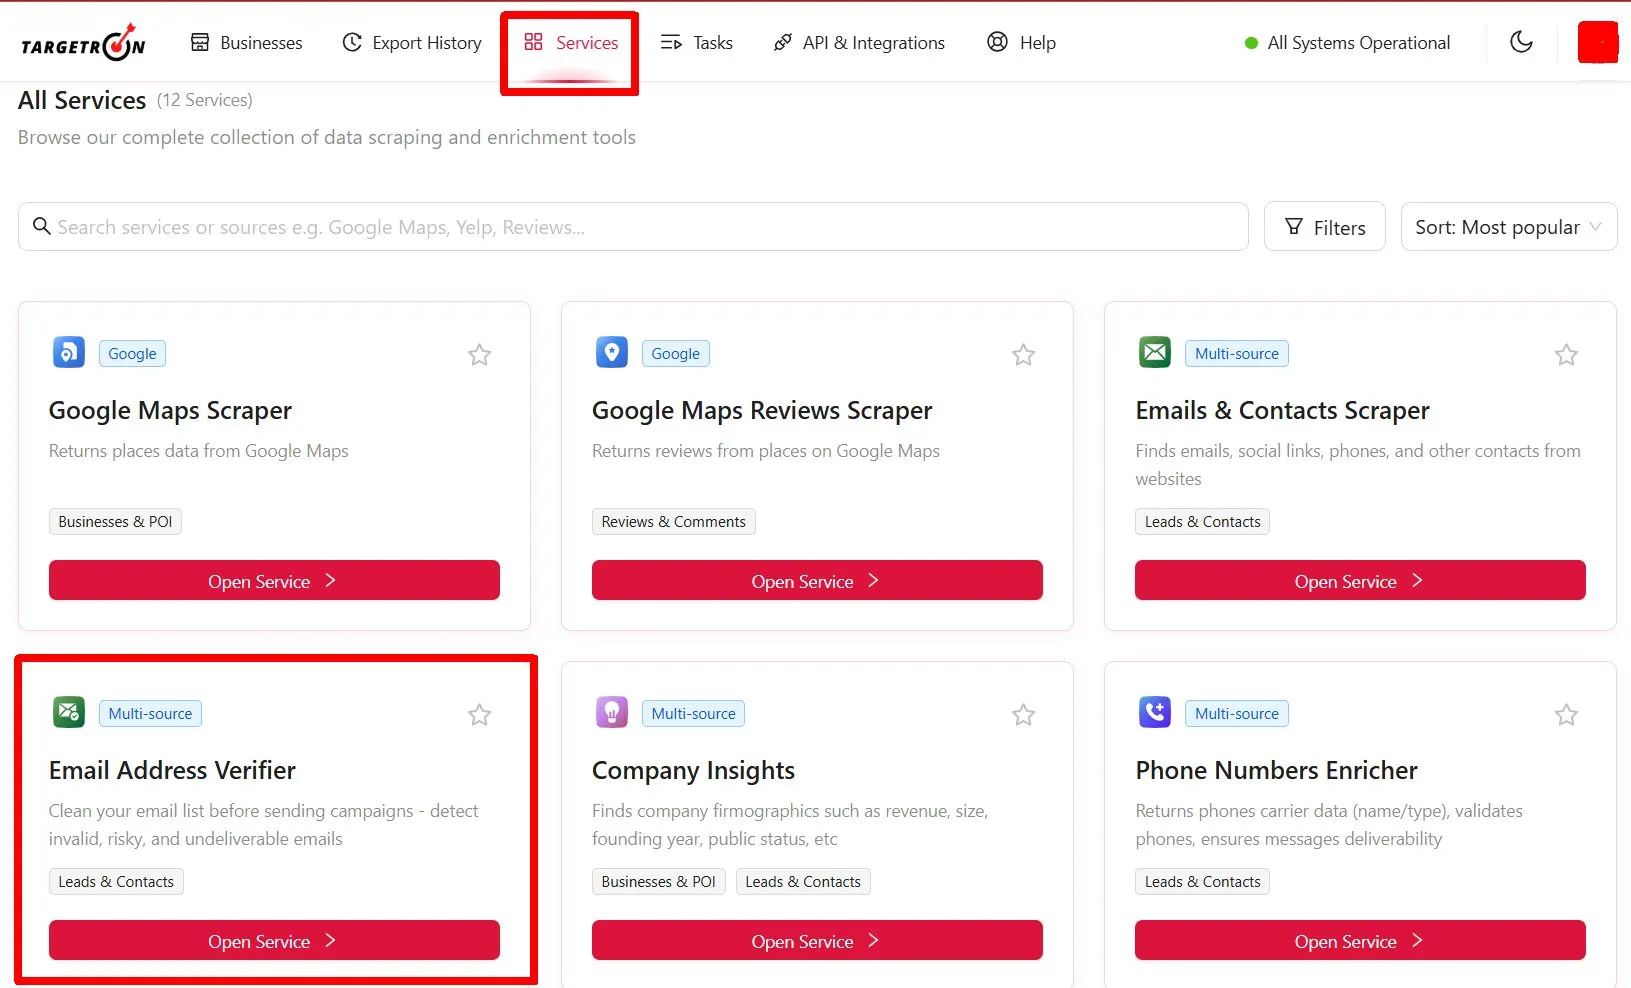Click Leads & Contacts tag on Emails & Contacts Scraper

click(x=1202, y=522)
